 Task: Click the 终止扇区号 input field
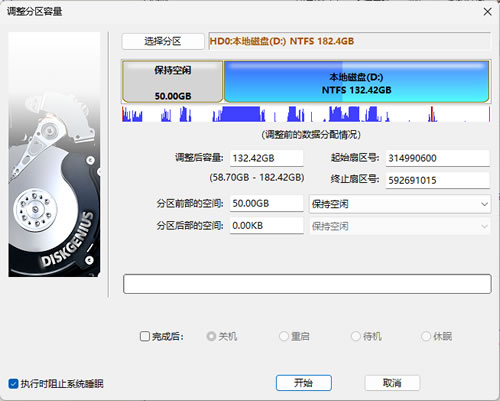[438, 180]
